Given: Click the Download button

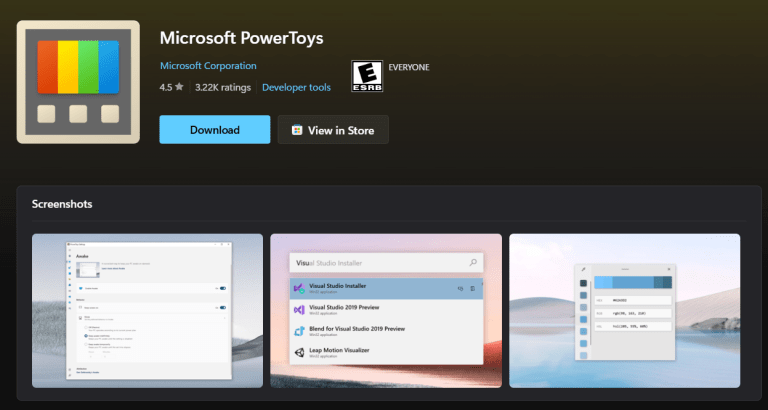Looking at the screenshot, I should pos(215,130).
